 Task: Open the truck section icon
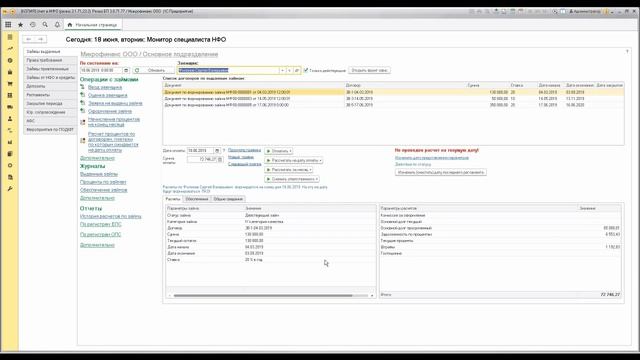(x=10, y=107)
